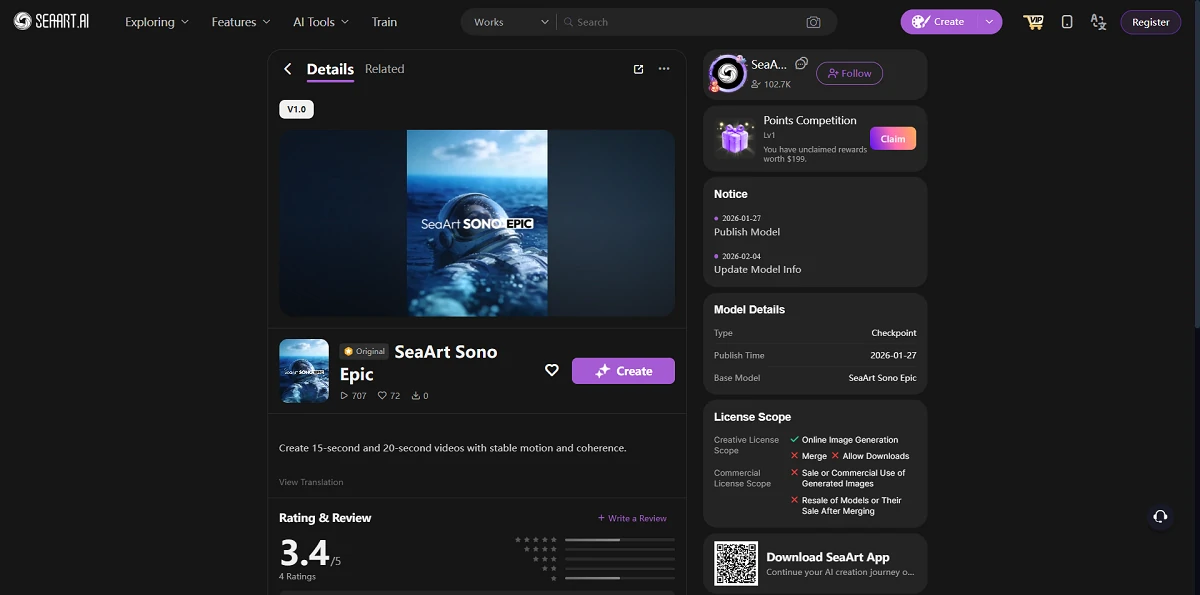
Task: Select Train in the navigation bar
Action: pyautogui.click(x=384, y=21)
